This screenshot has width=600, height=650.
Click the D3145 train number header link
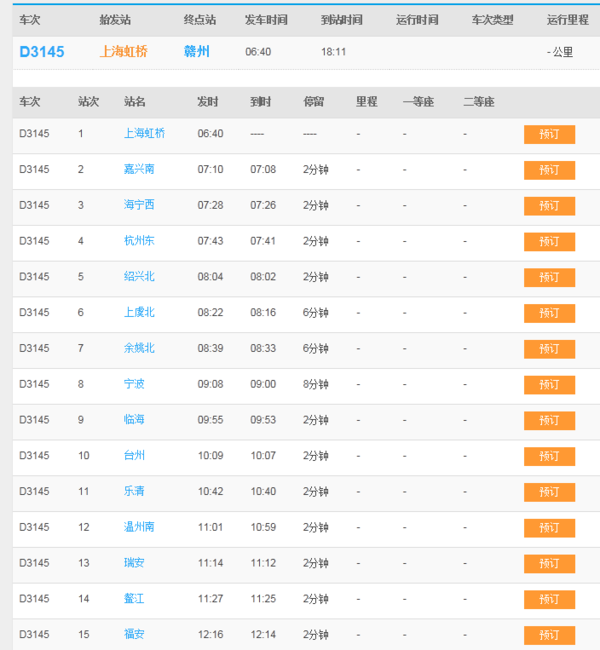42,51
